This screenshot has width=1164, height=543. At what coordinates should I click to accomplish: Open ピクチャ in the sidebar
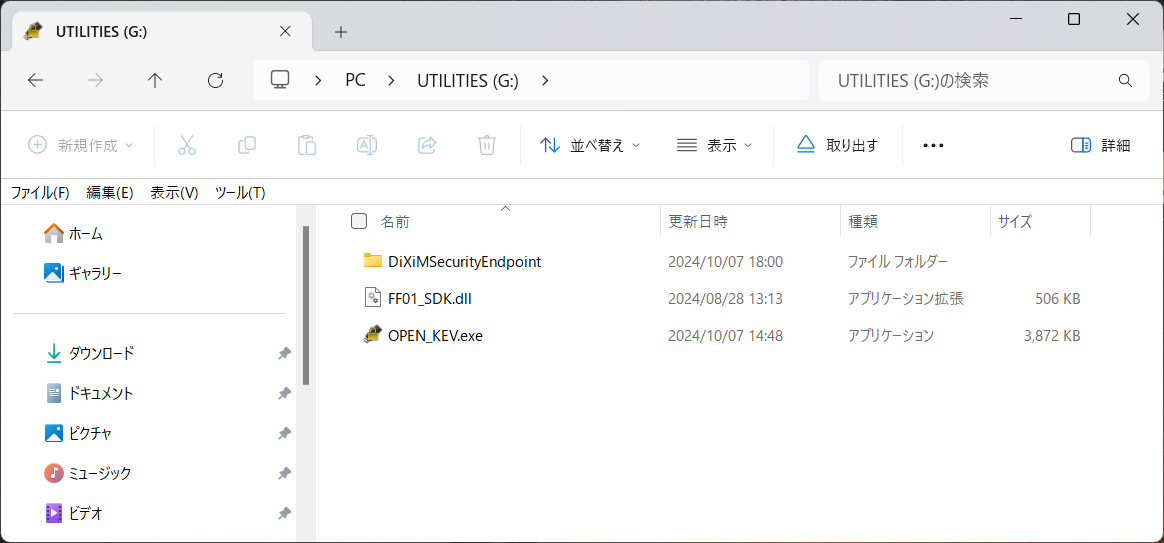point(78,433)
